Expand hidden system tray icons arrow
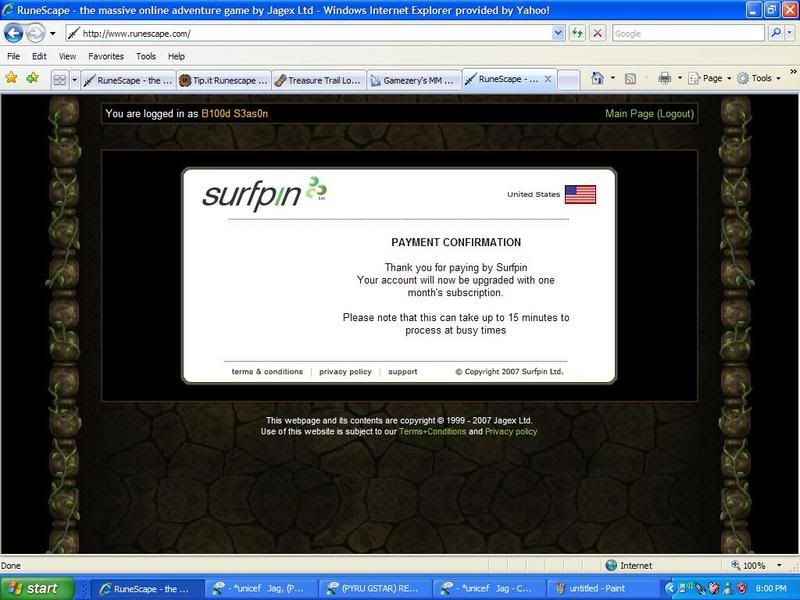800x600 pixels. (x=670, y=589)
